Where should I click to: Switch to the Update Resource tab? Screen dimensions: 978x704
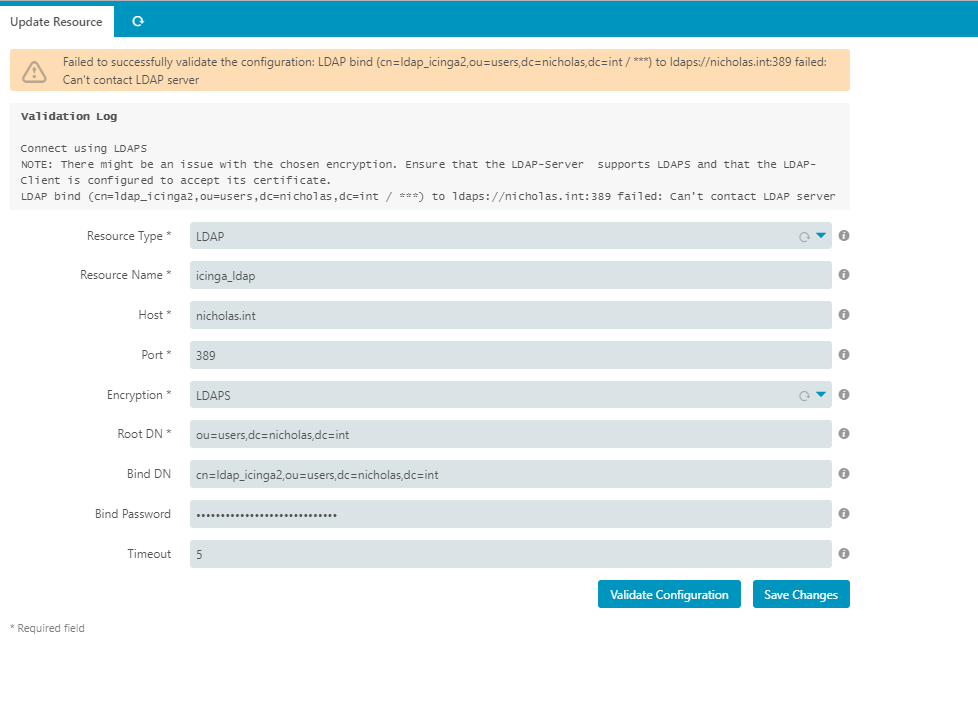[x=56, y=21]
